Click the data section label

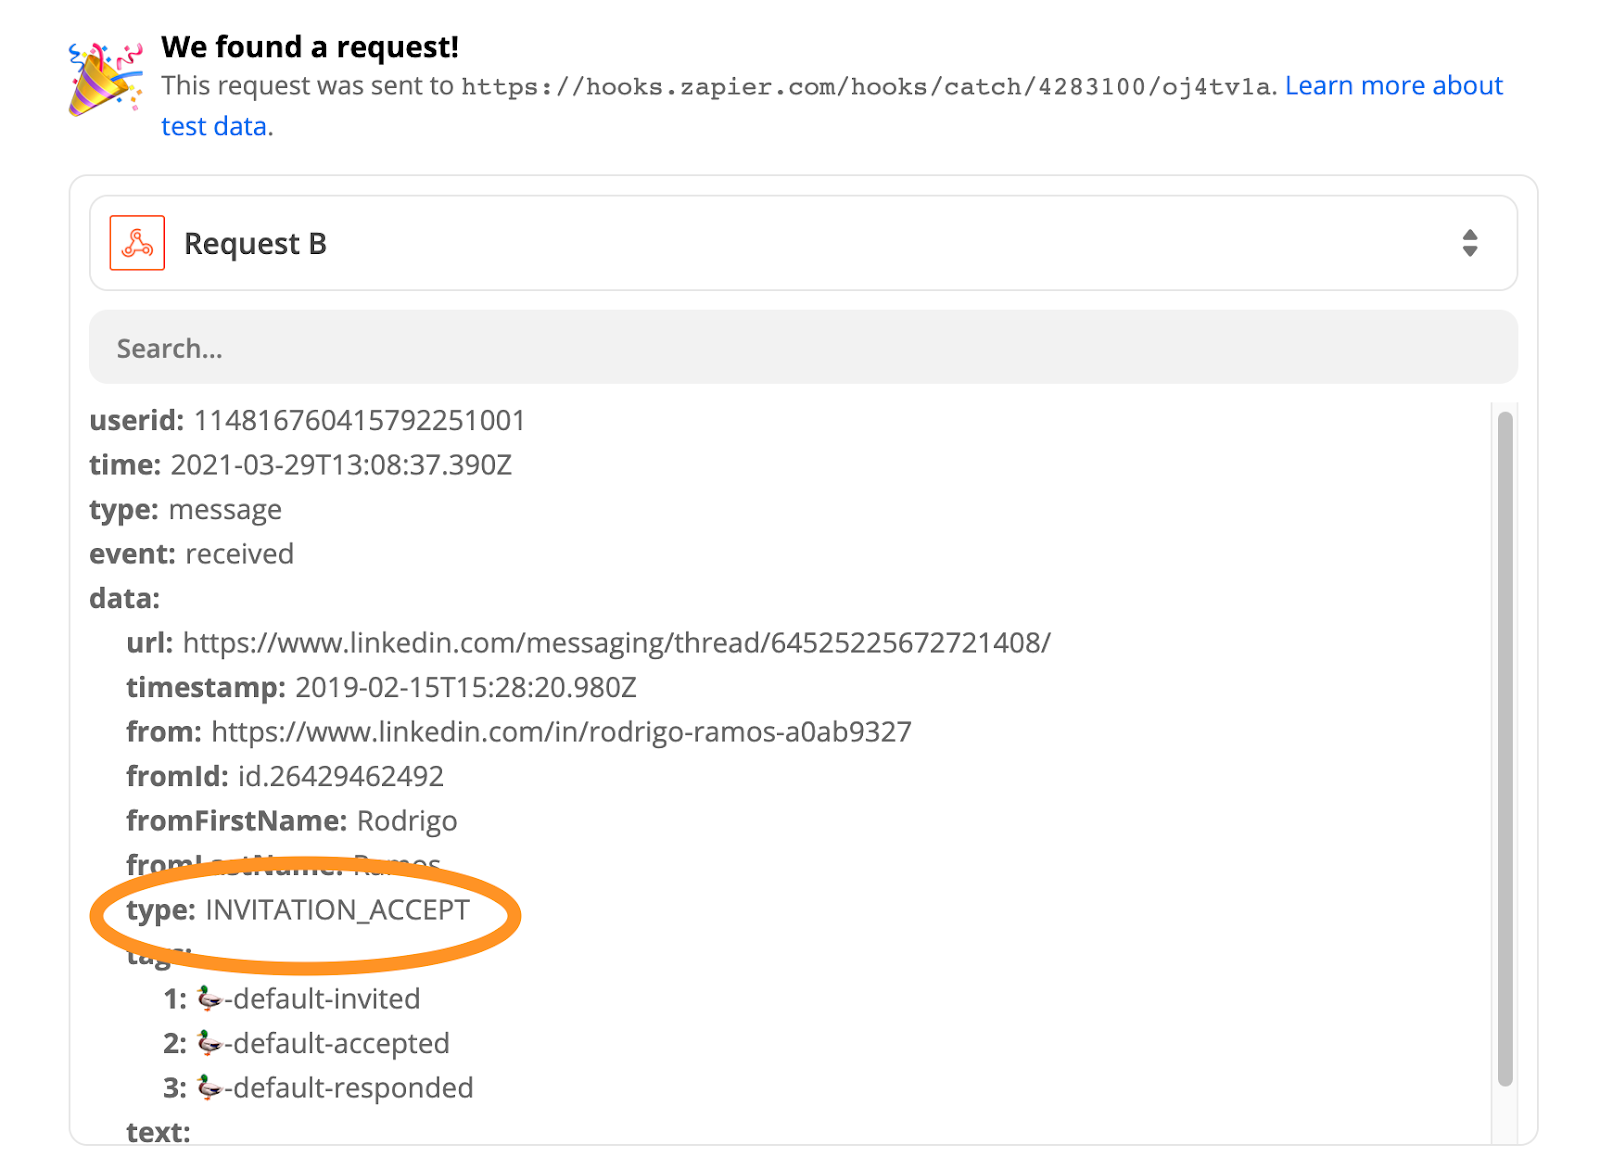point(124,598)
